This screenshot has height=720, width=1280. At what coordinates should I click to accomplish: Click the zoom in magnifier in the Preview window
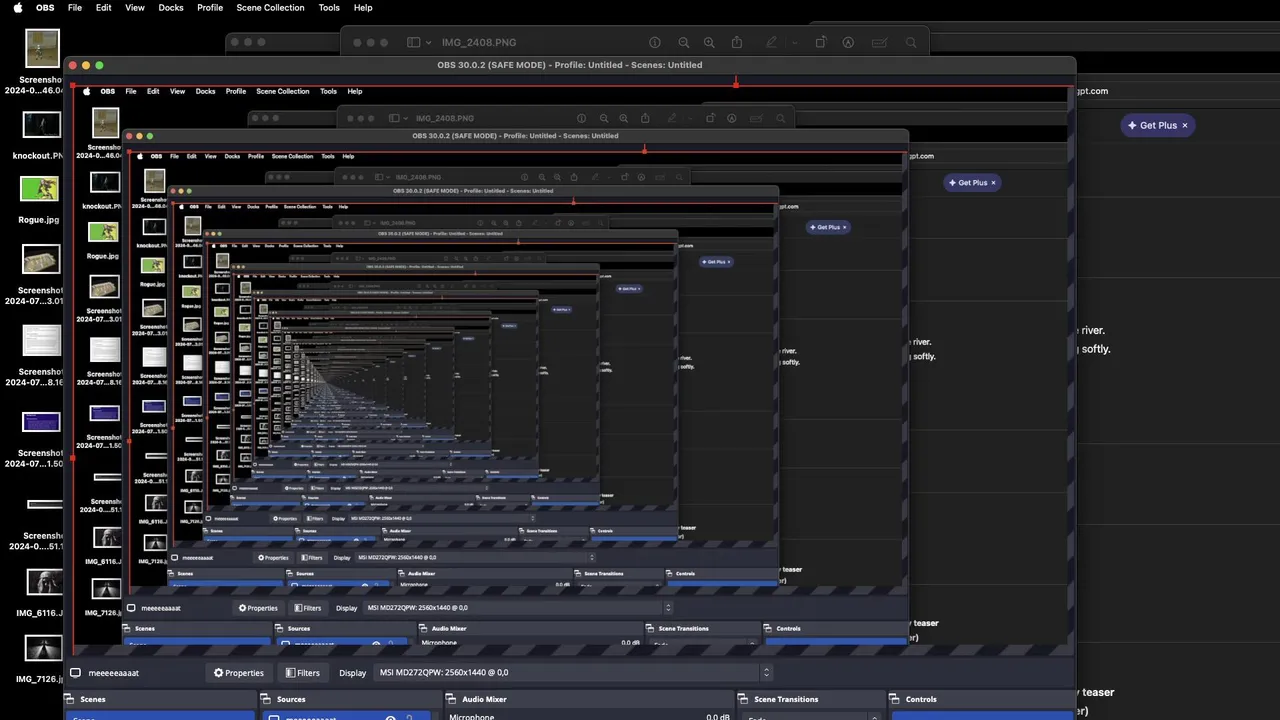tap(709, 43)
